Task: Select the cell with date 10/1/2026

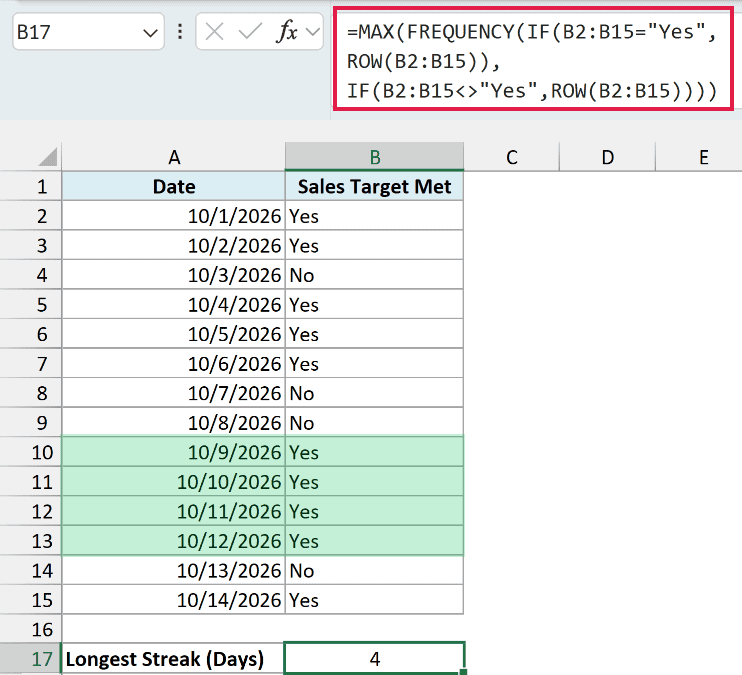Action: pyautogui.click(x=174, y=216)
